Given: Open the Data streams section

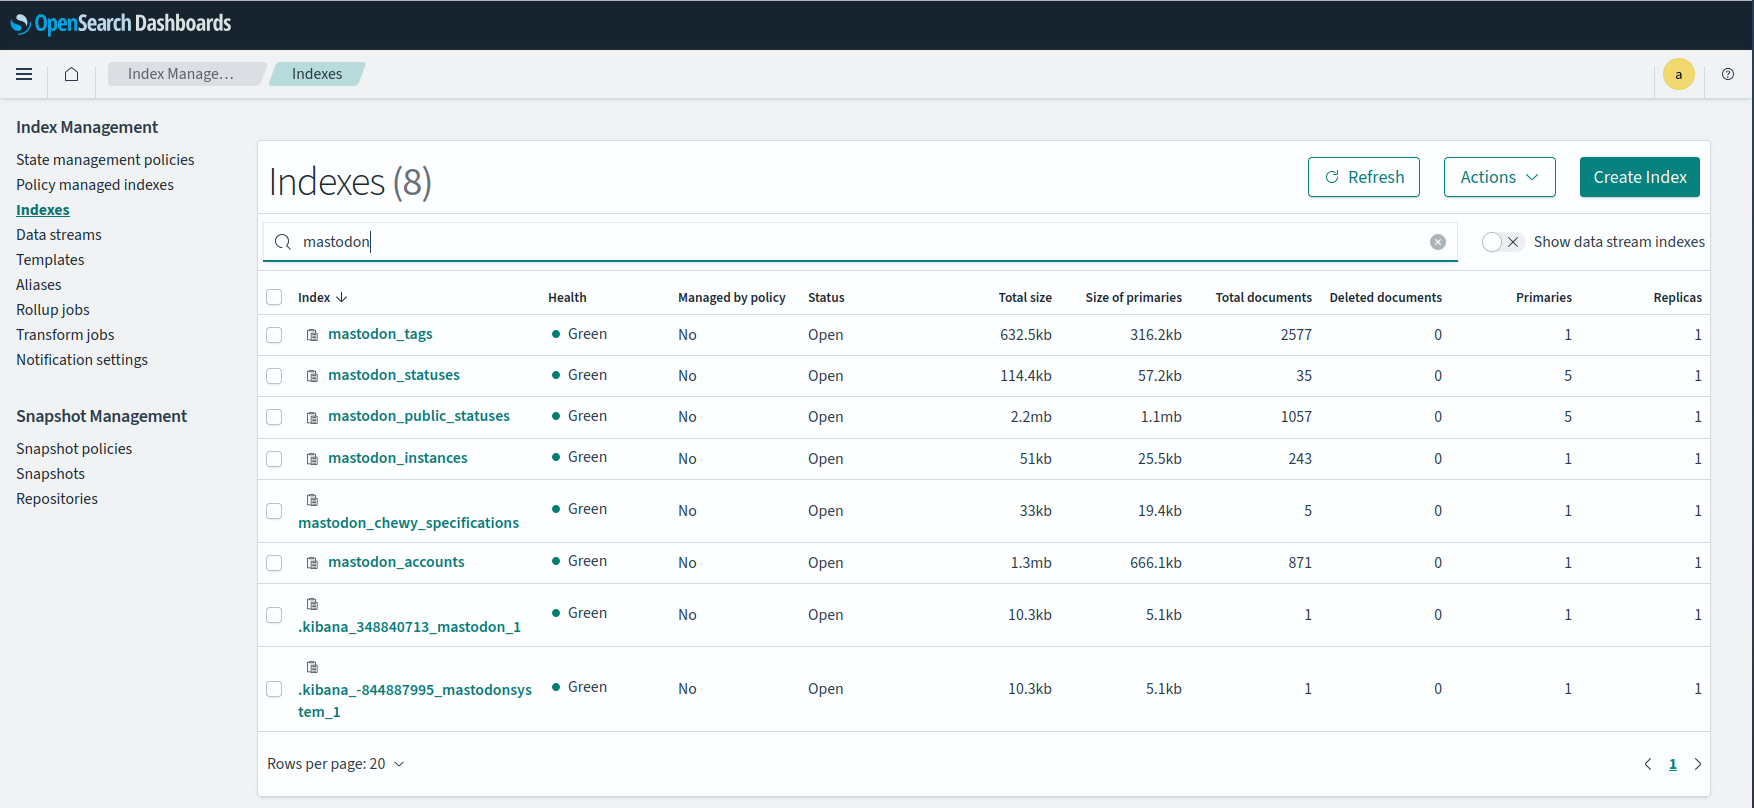Looking at the screenshot, I should [x=59, y=235].
